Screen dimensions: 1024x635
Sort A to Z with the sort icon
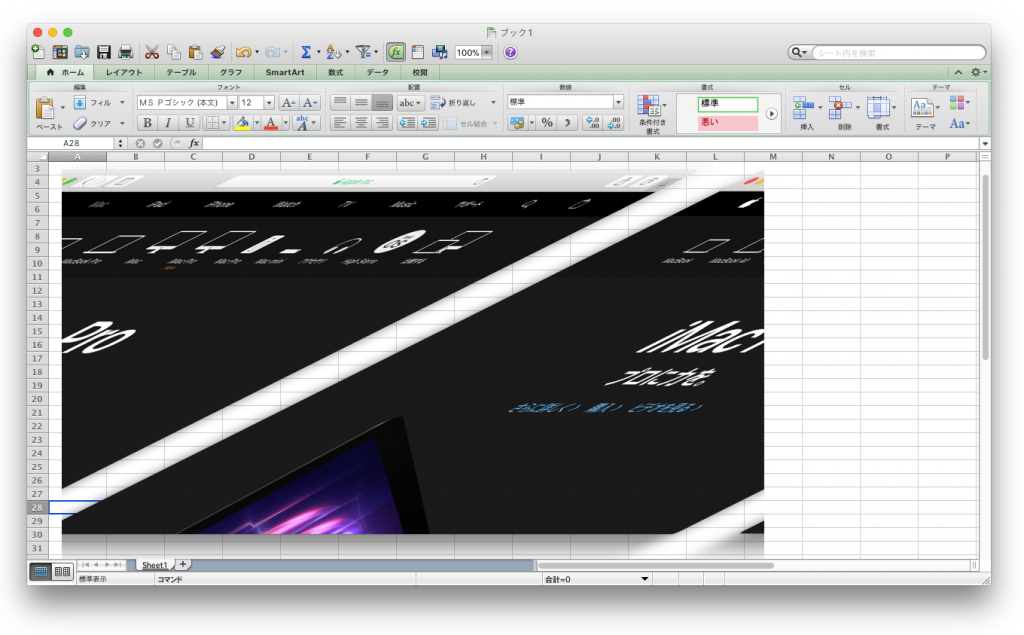(333, 52)
